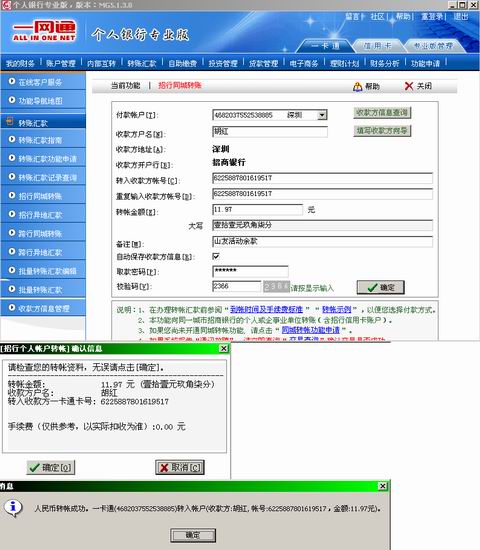Click the captcha image beside 校验码

276,287
